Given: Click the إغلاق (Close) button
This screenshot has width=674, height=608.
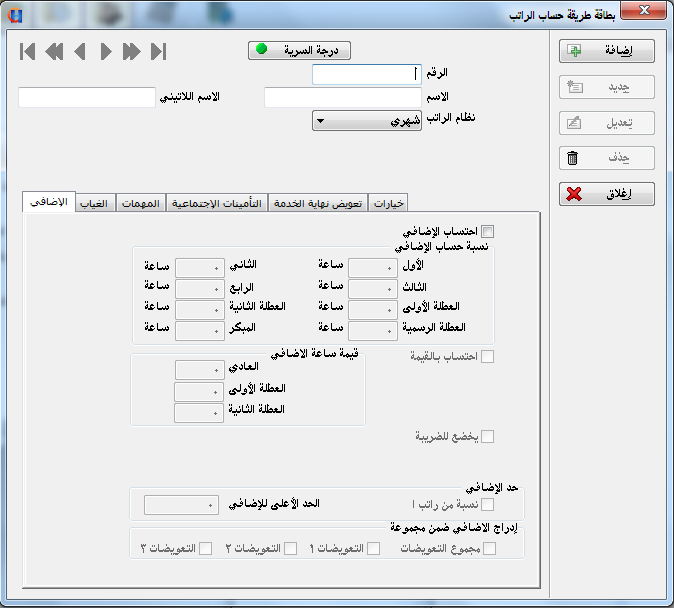Looking at the screenshot, I should coord(607,194).
